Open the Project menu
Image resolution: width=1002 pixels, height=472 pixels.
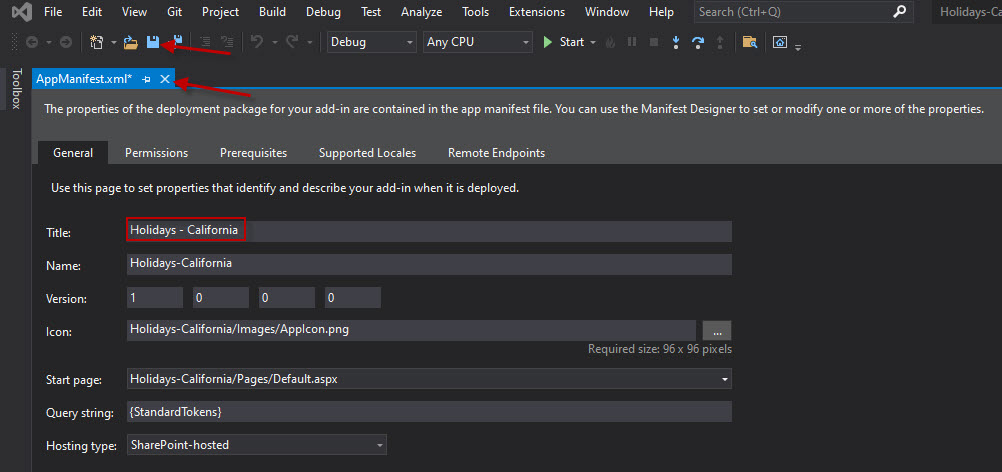tap(220, 12)
